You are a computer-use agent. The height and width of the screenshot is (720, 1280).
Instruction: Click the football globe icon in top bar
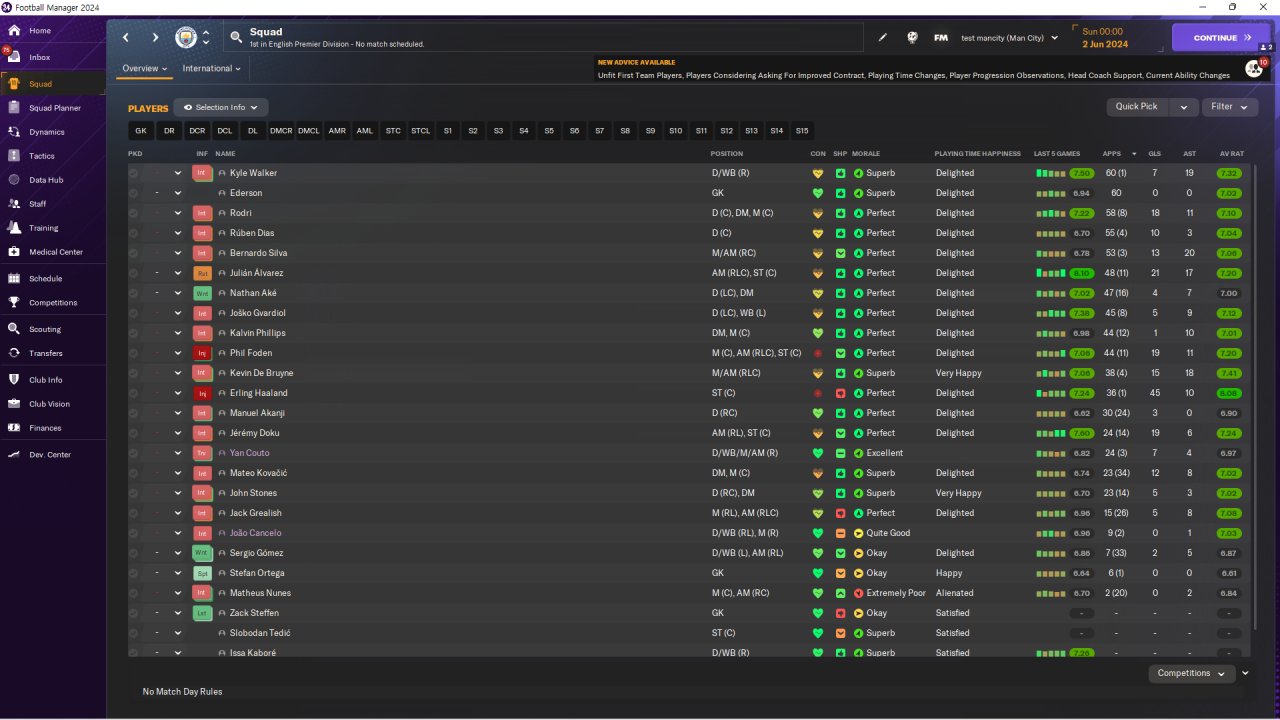[912, 38]
